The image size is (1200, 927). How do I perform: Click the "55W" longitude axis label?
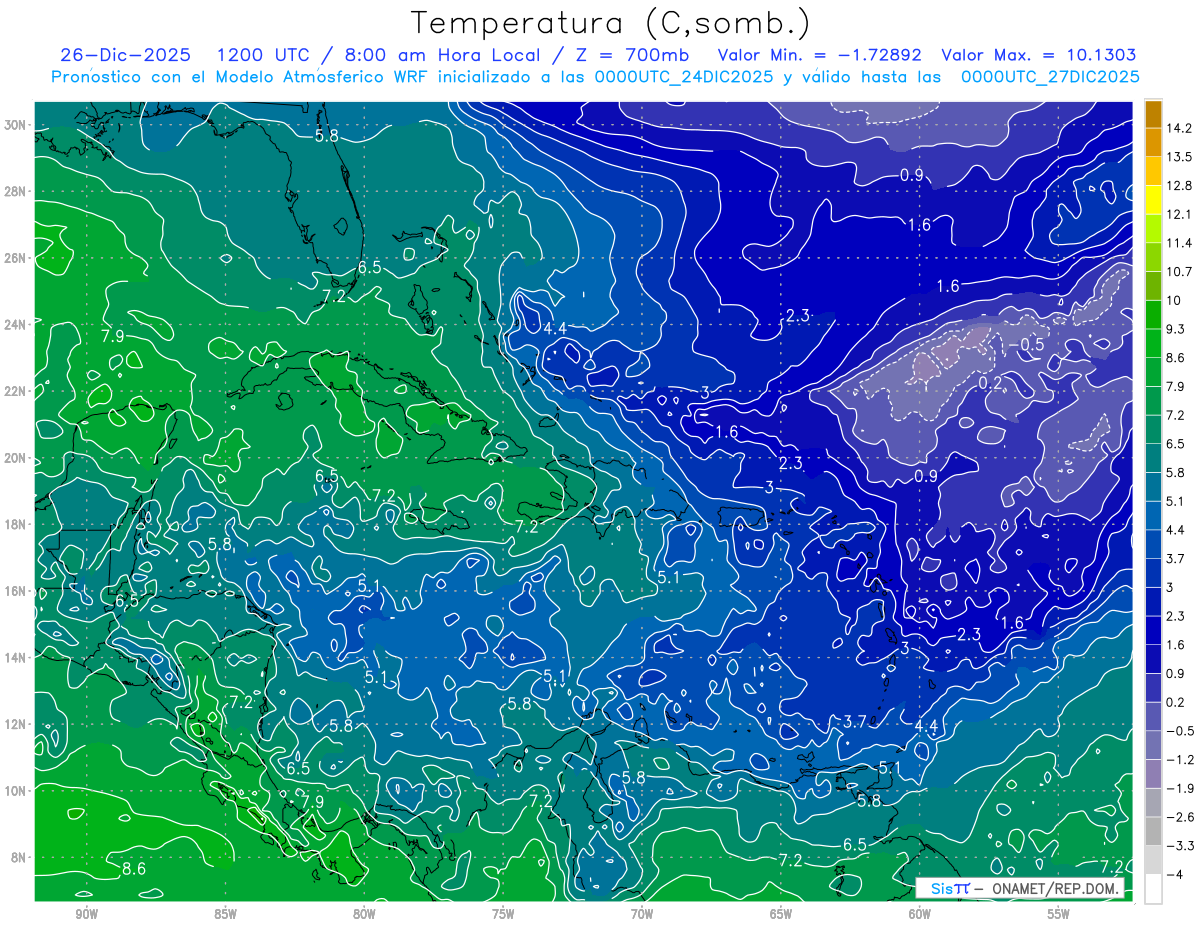[1059, 915]
